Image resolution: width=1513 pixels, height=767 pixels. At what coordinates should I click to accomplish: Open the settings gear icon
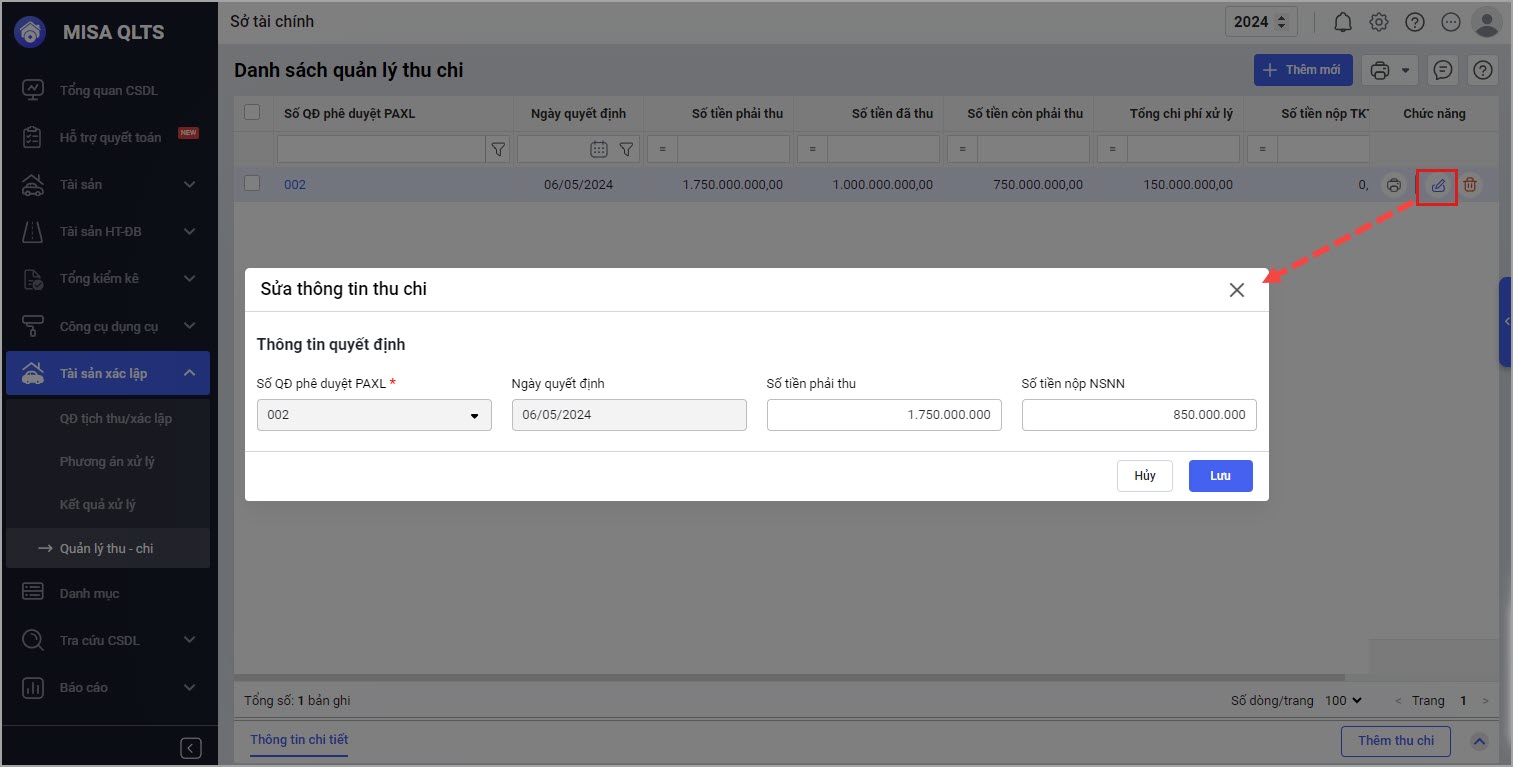tap(1379, 22)
